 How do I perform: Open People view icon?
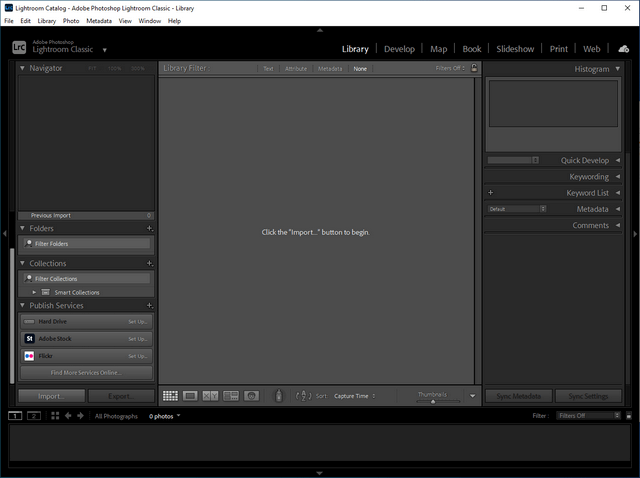251,396
